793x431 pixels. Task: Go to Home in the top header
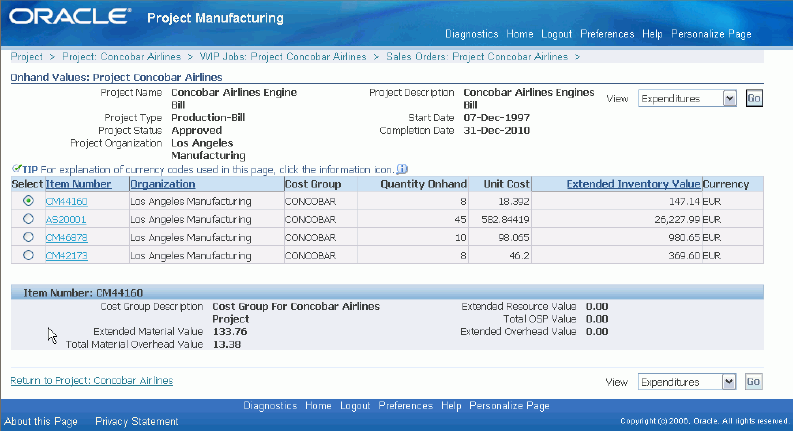click(520, 34)
